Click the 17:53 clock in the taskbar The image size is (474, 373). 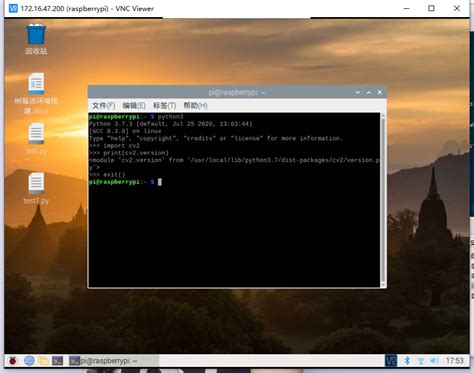tap(455, 360)
